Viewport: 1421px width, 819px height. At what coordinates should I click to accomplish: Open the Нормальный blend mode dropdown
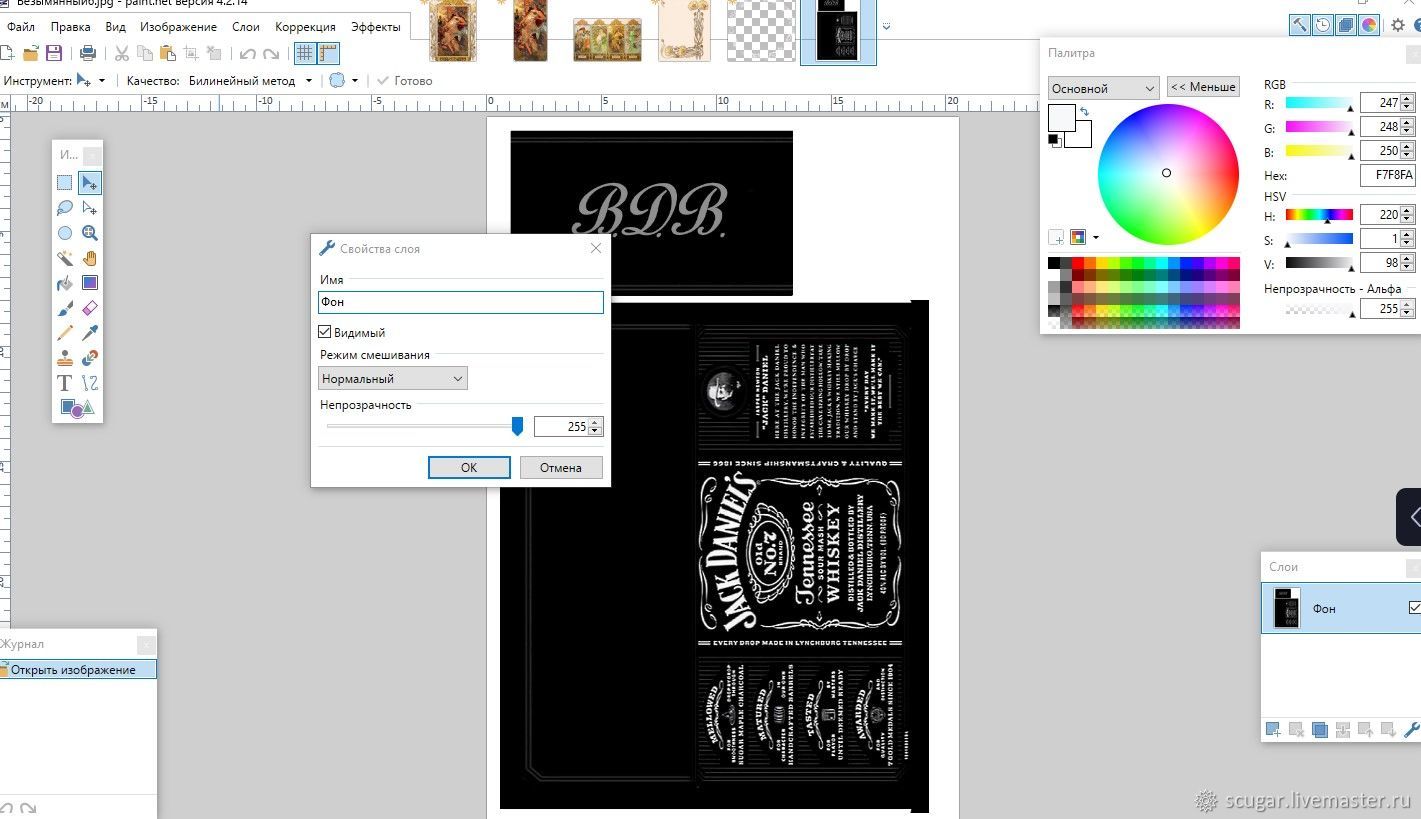tap(393, 379)
